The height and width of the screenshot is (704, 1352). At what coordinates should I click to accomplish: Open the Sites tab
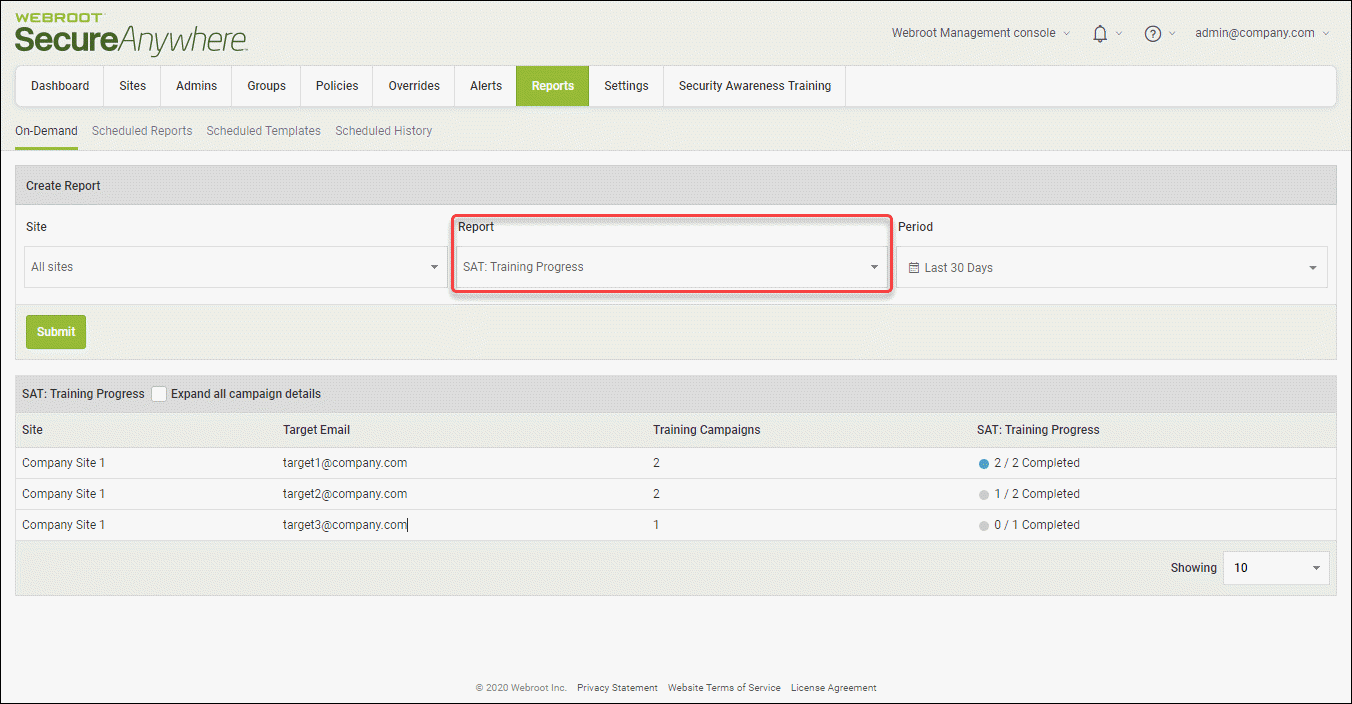point(132,86)
